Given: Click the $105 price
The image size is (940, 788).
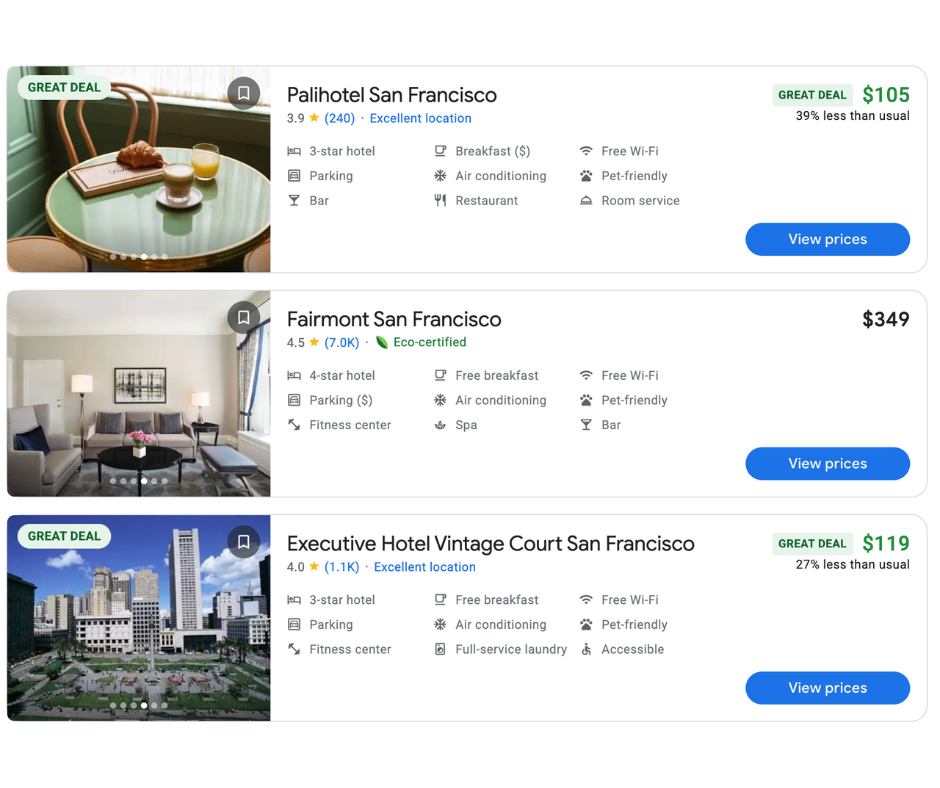Looking at the screenshot, I should [885, 95].
